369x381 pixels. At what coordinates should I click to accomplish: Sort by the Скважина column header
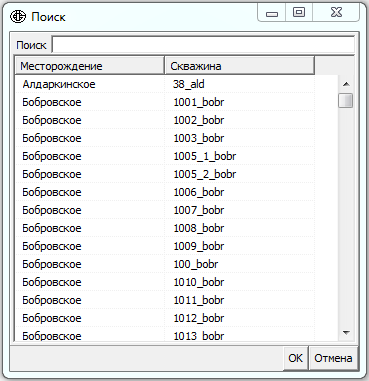[x=240, y=66]
